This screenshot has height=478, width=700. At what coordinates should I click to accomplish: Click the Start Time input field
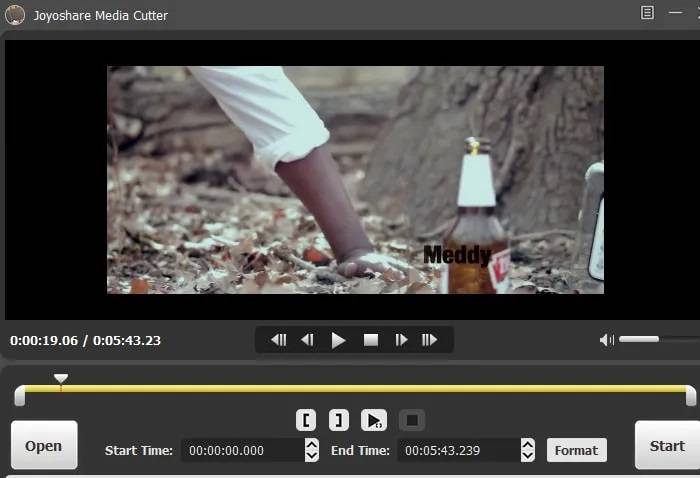click(243, 450)
